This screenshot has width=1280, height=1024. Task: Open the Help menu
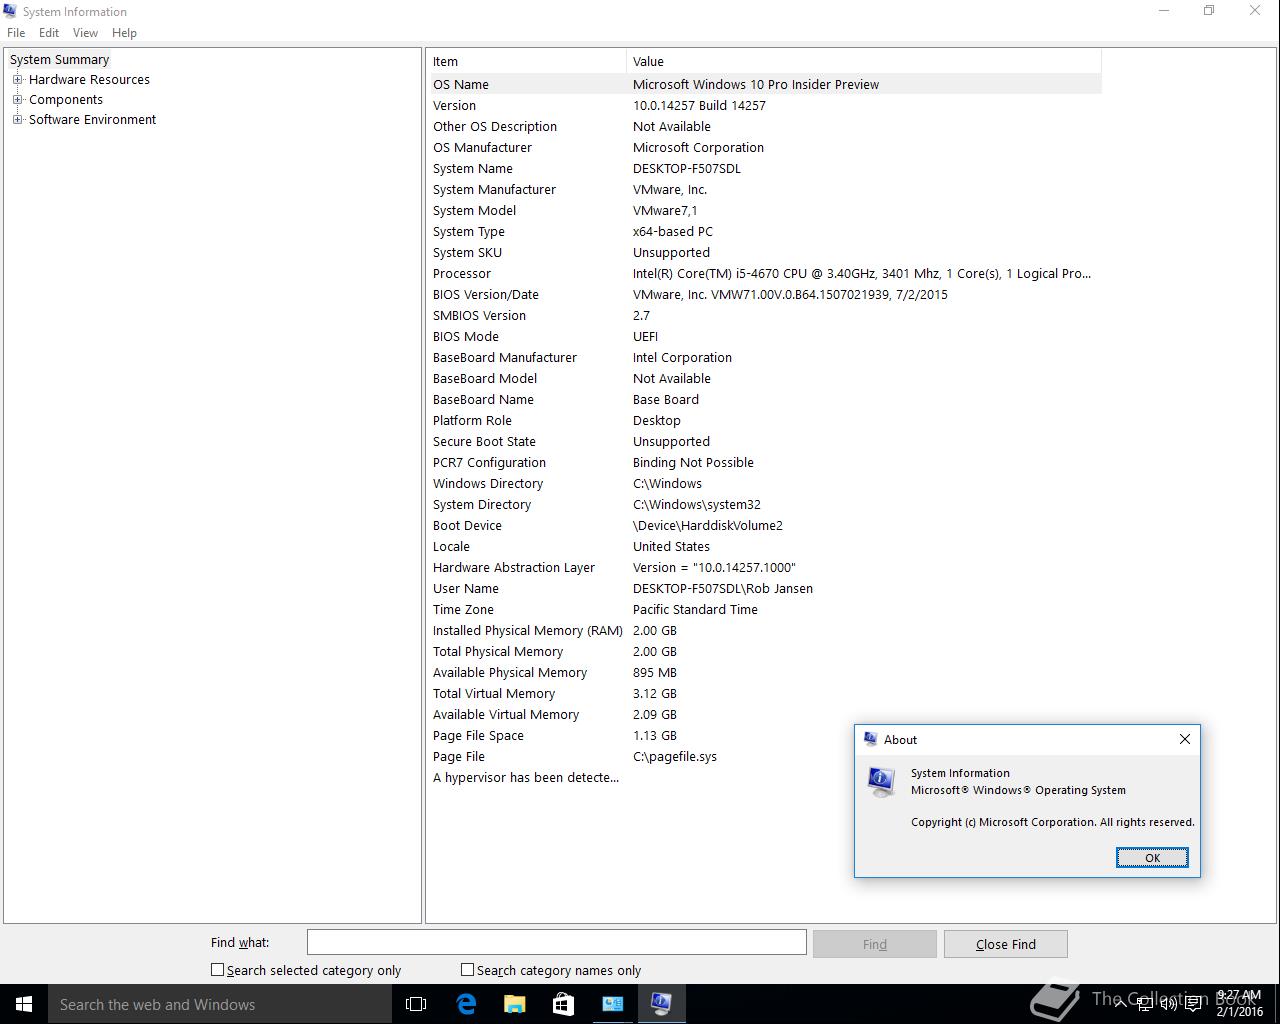click(124, 32)
